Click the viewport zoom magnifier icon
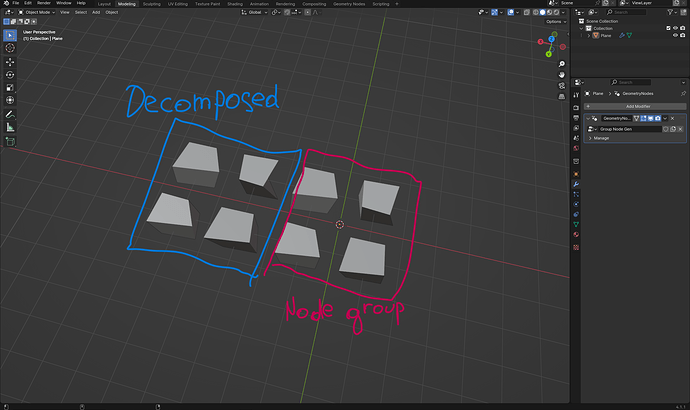Image resolution: width=690 pixels, height=410 pixels. [562, 64]
